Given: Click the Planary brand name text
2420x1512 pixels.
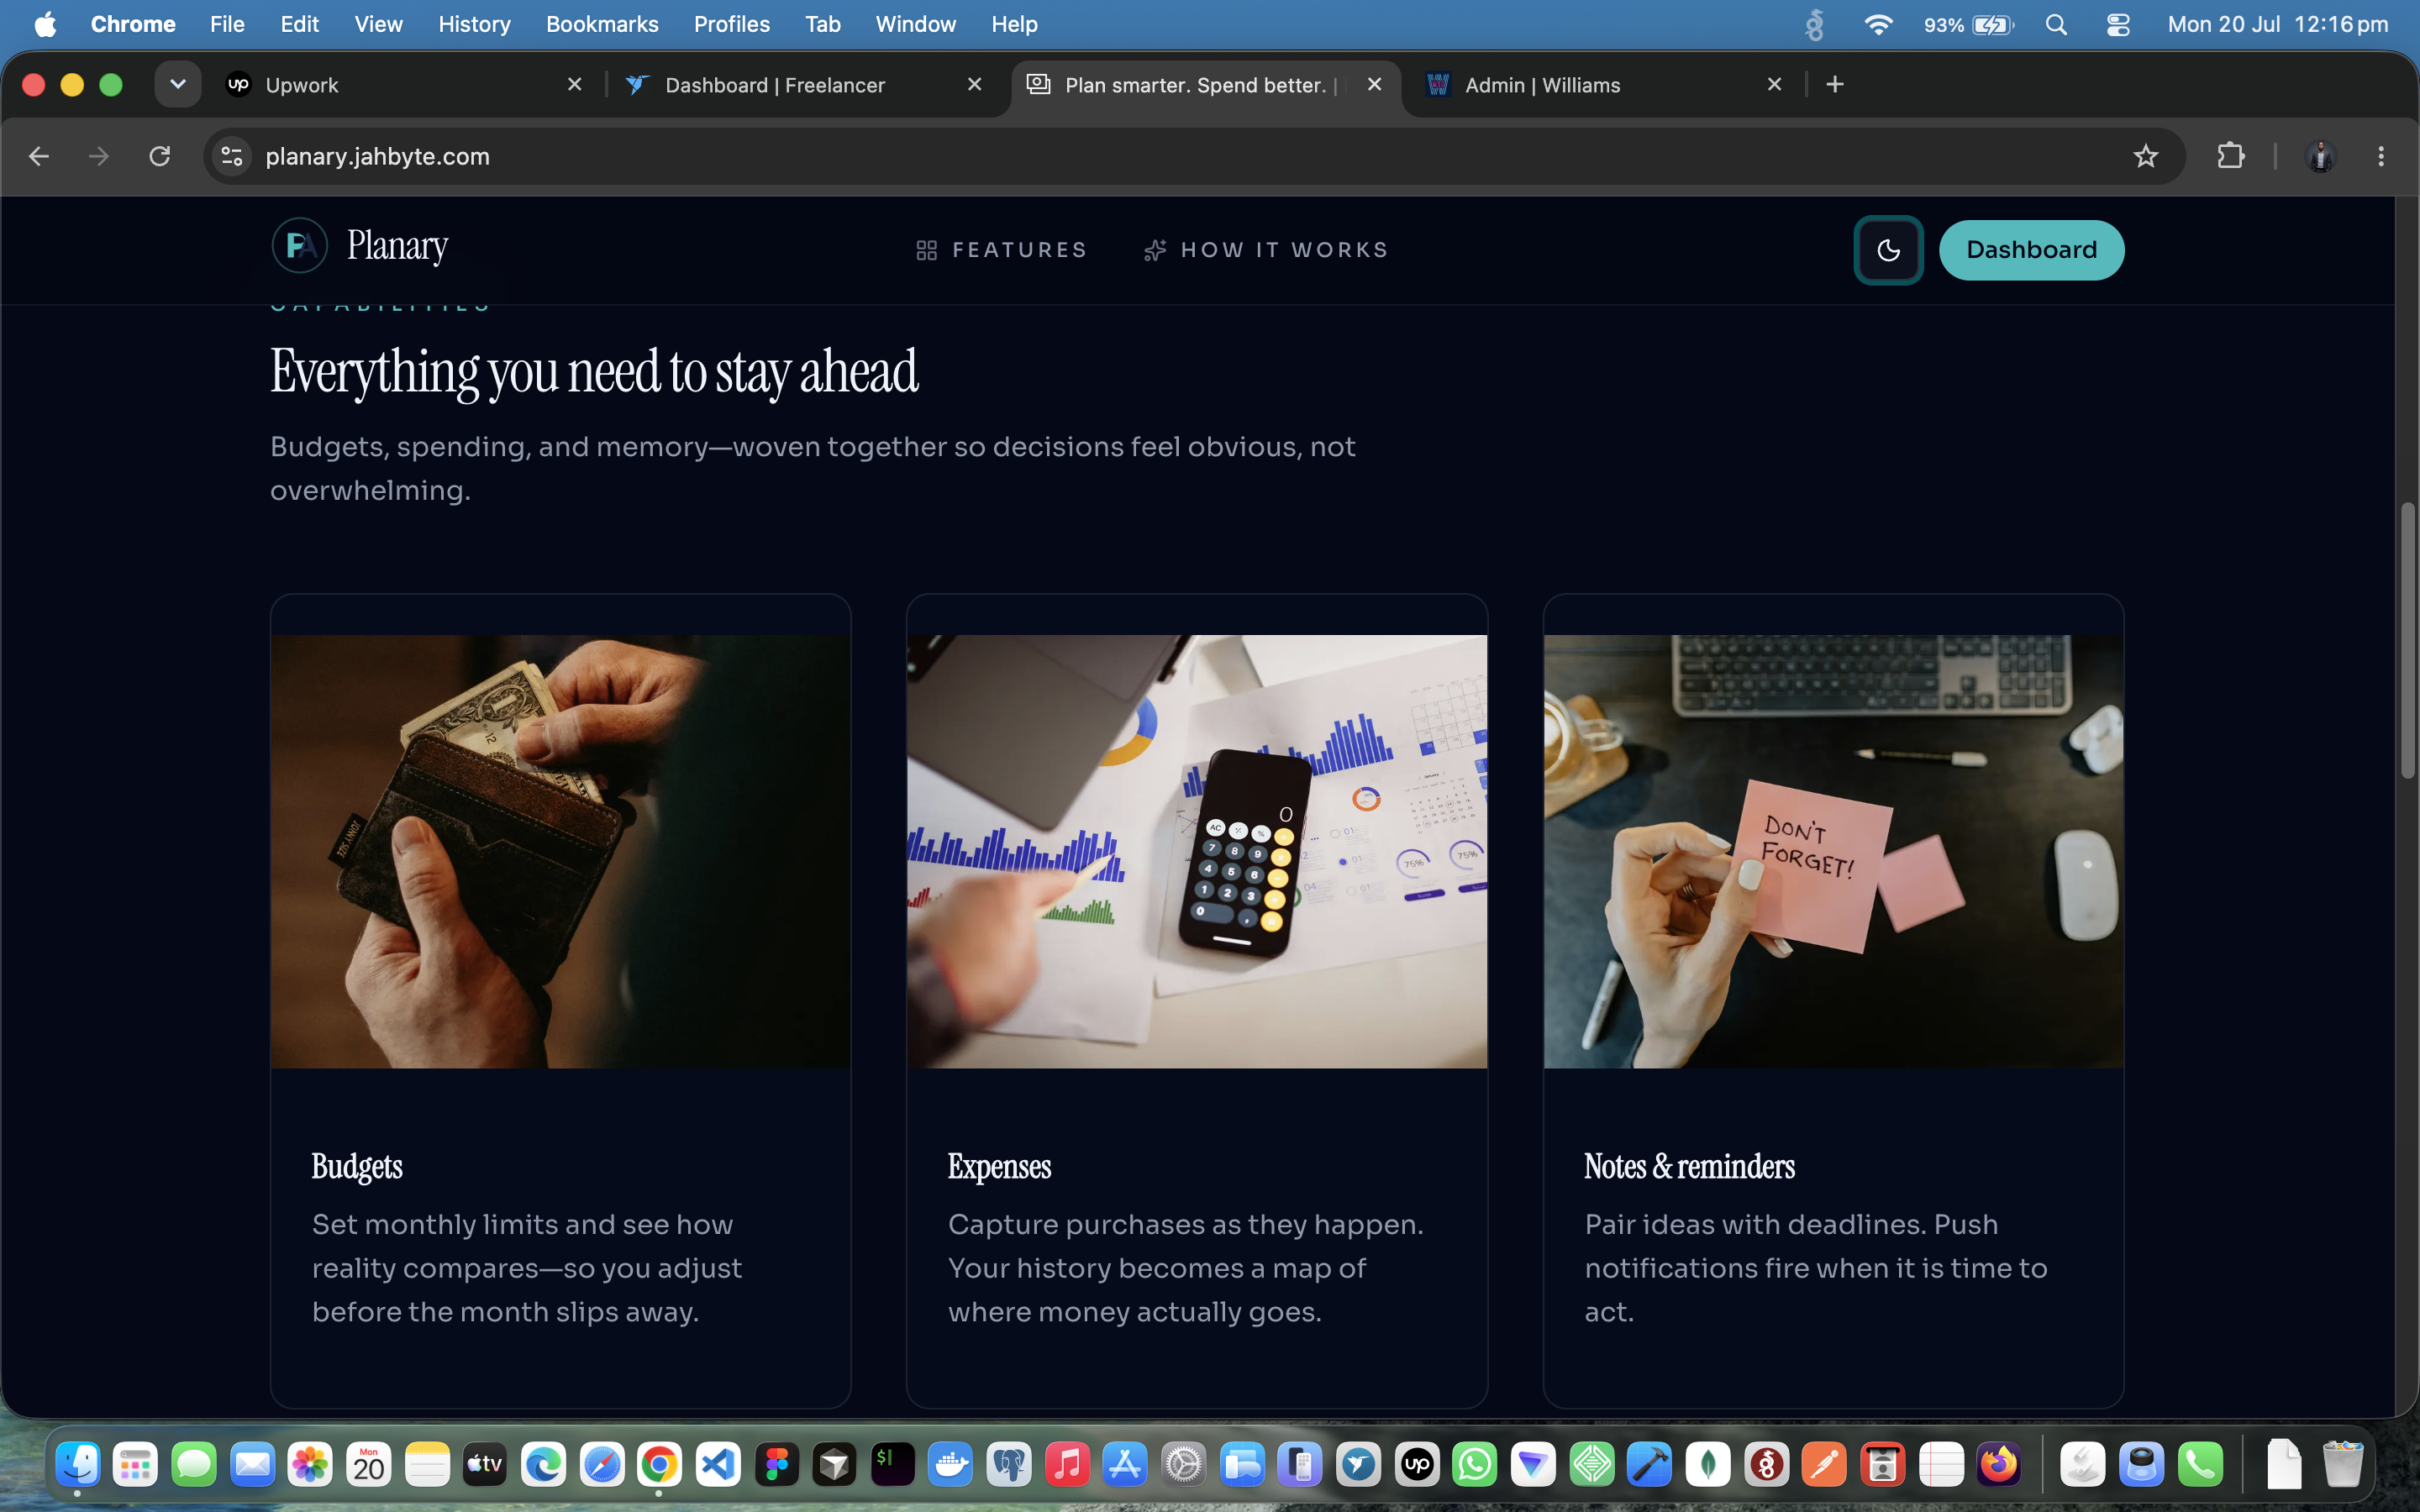Looking at the screenshot, I should coord(397,246).
